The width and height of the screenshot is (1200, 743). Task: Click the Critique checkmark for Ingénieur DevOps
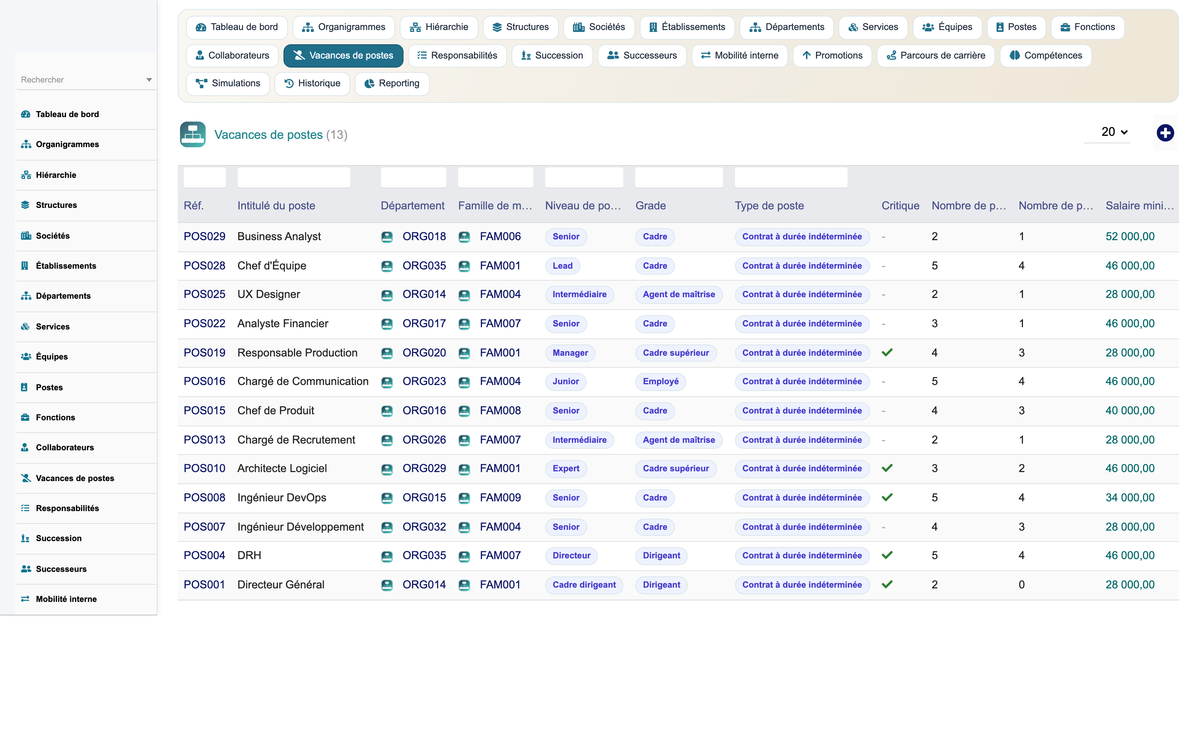[x=887, y=497]
